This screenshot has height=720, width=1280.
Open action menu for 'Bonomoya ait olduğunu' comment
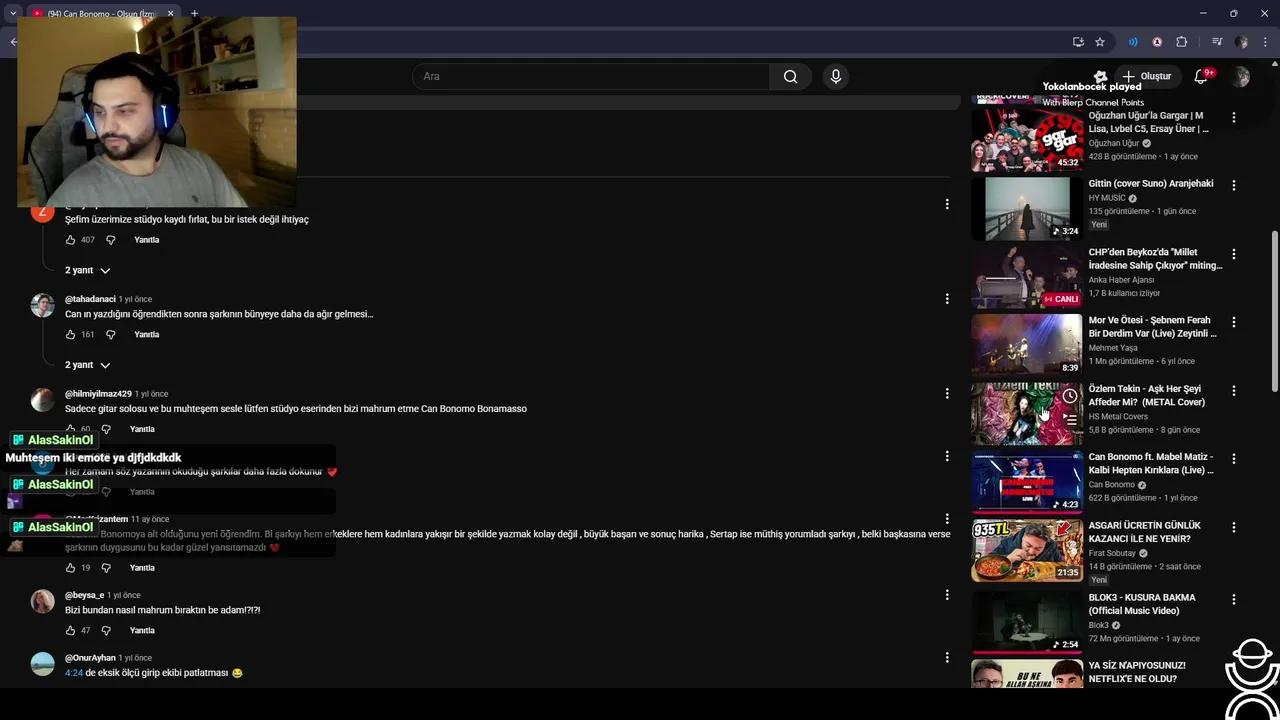click(947, 519)
